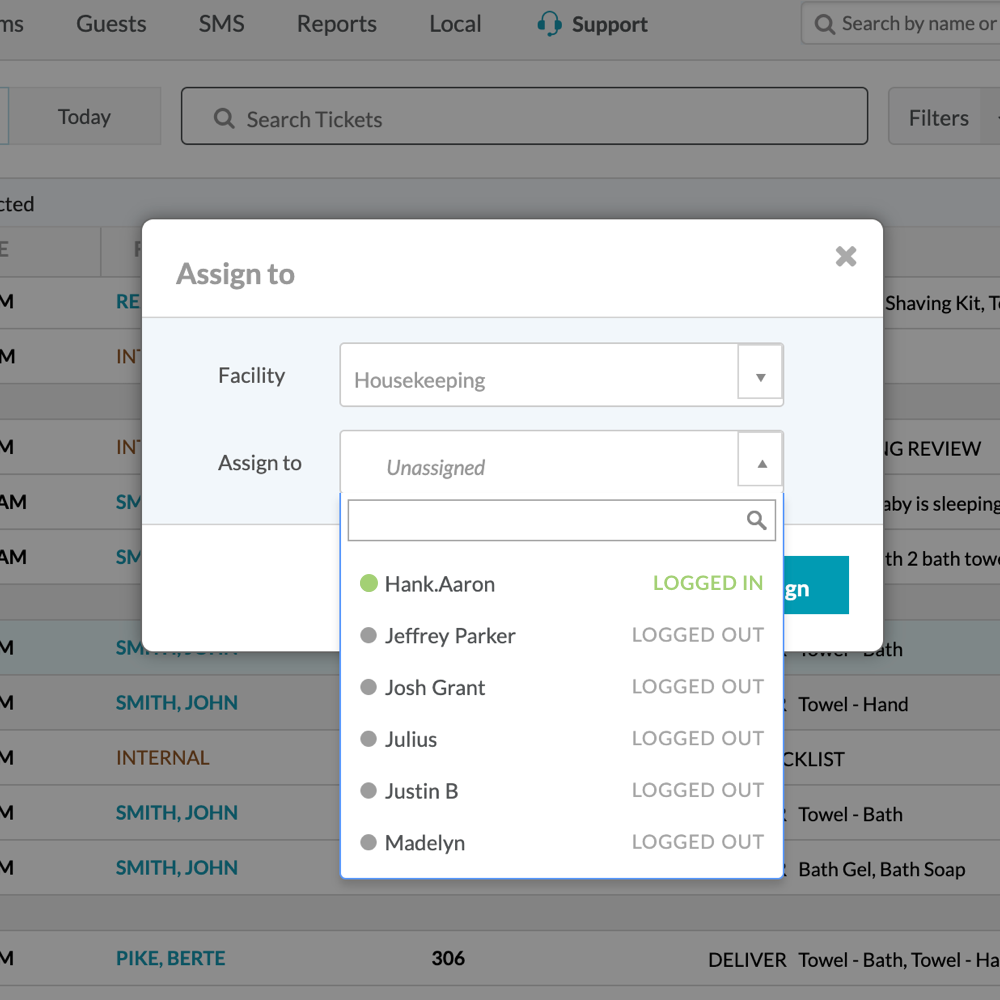Open the Facility dropdown arrow

[760, 376]
